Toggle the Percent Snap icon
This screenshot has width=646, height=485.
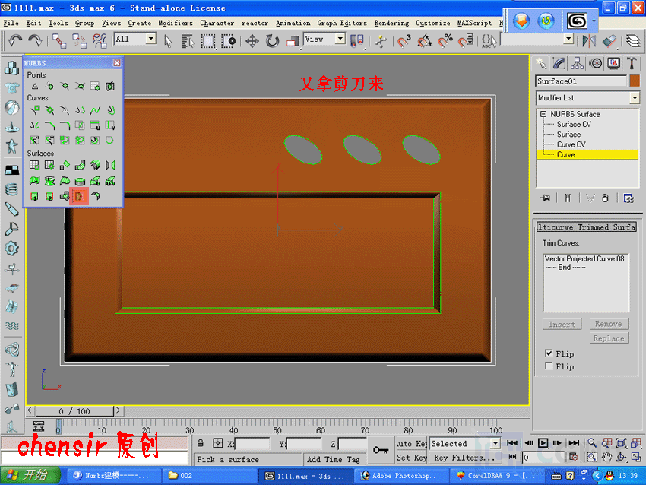pos(445,41)
